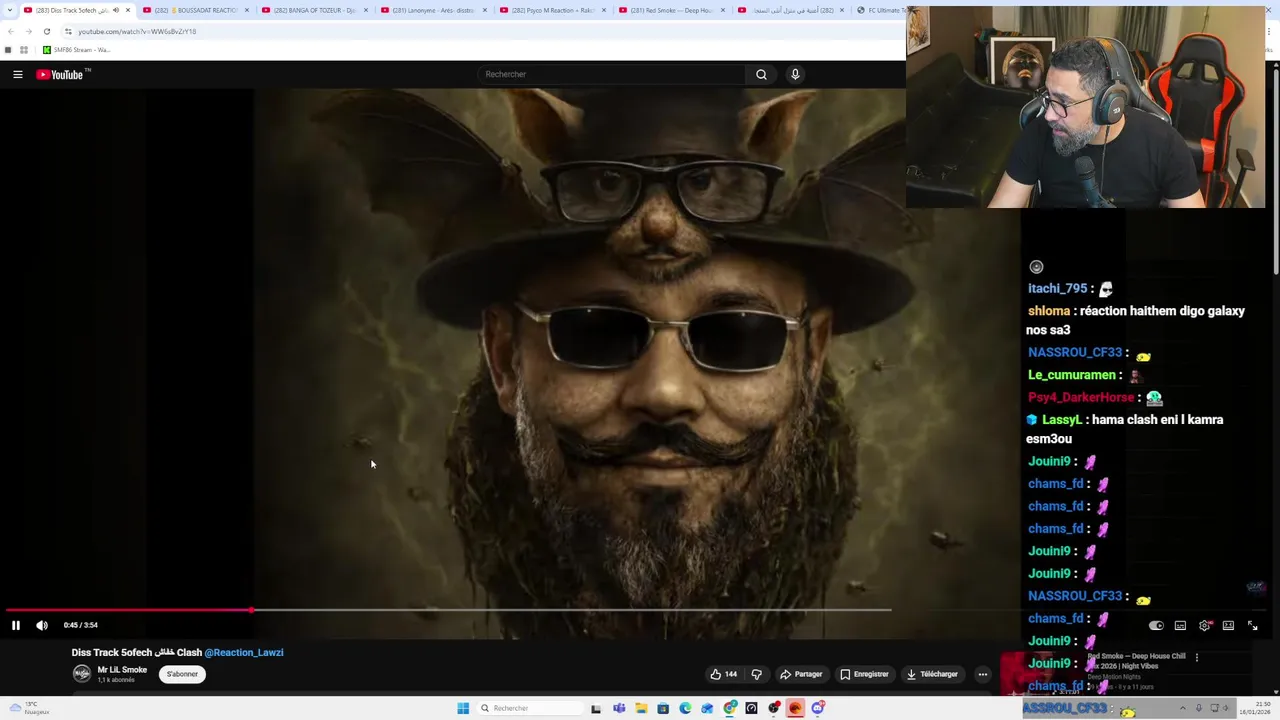
Task: Open the Mr LiL Smoke channel name
Action: pyautogui.click(x=122, y=670)
